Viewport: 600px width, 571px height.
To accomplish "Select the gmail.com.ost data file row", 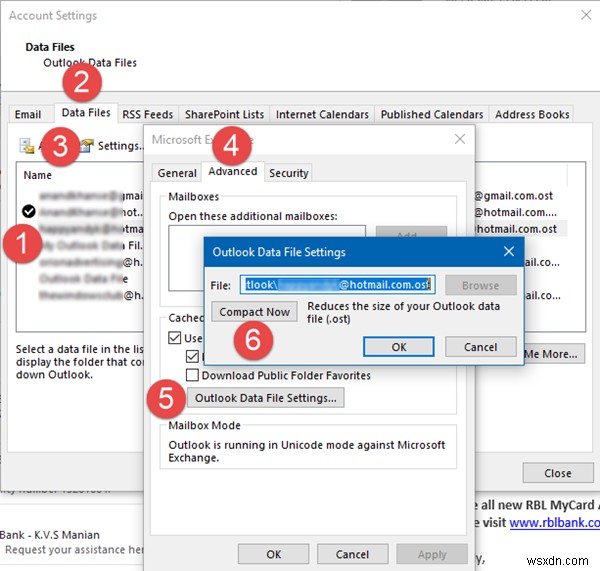I will (x=90, y=196).
